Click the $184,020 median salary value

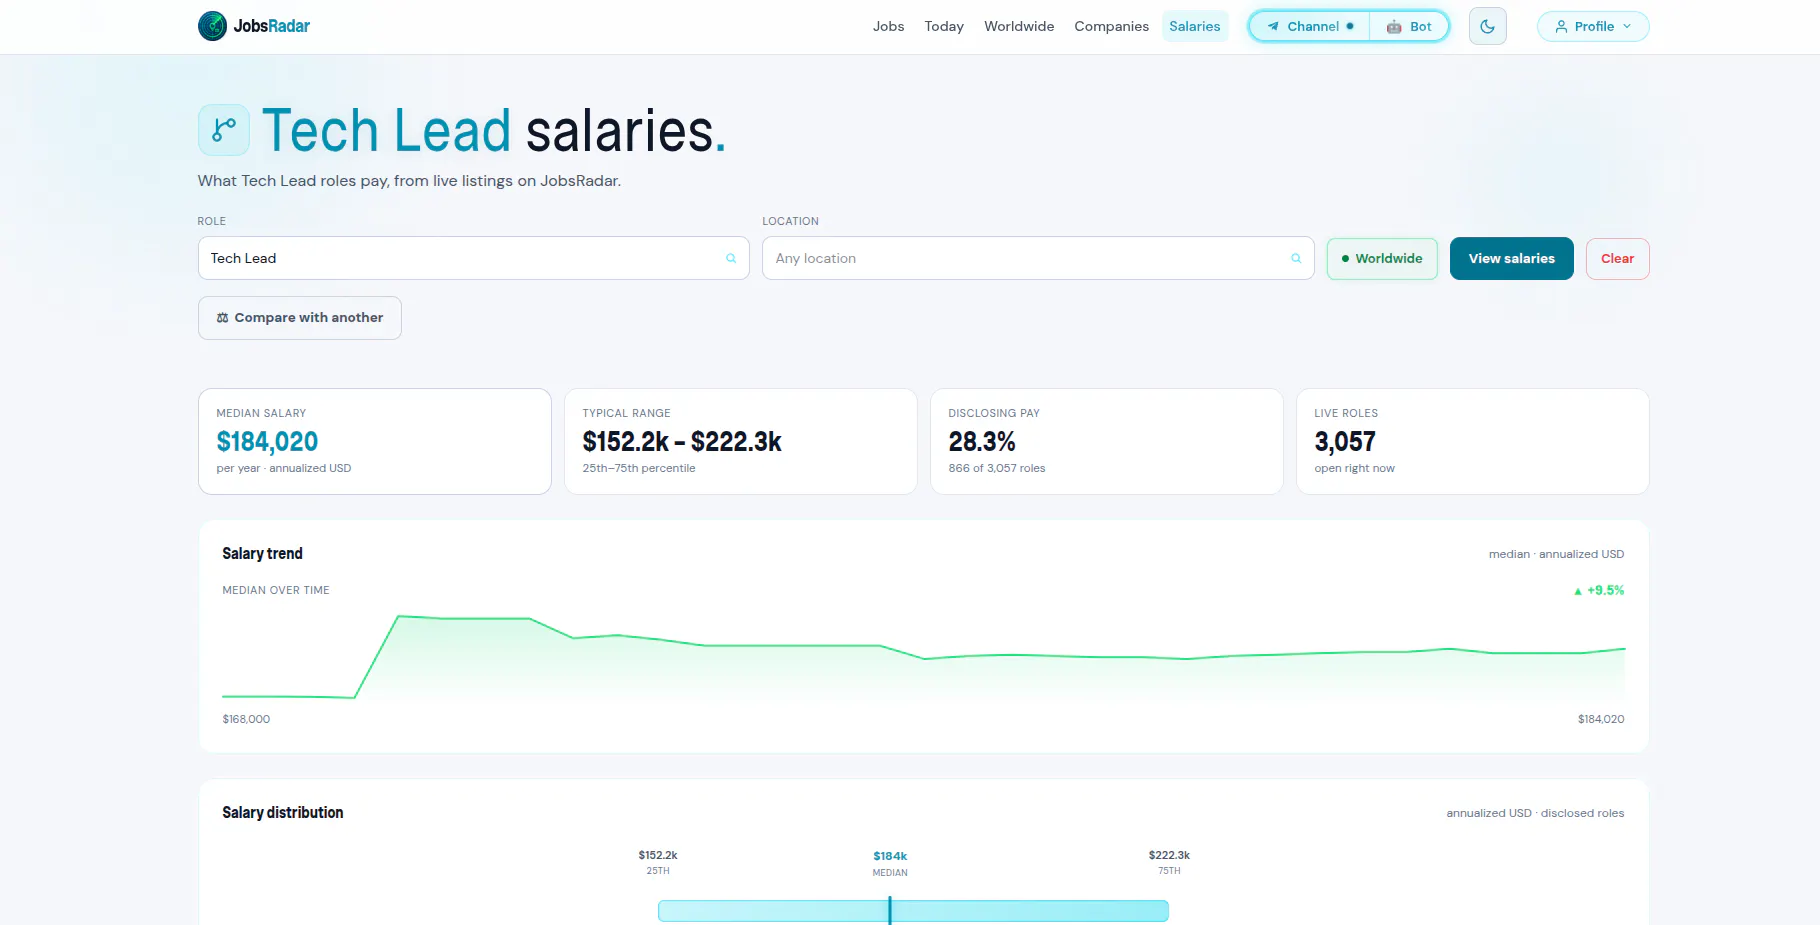(267, 441)
